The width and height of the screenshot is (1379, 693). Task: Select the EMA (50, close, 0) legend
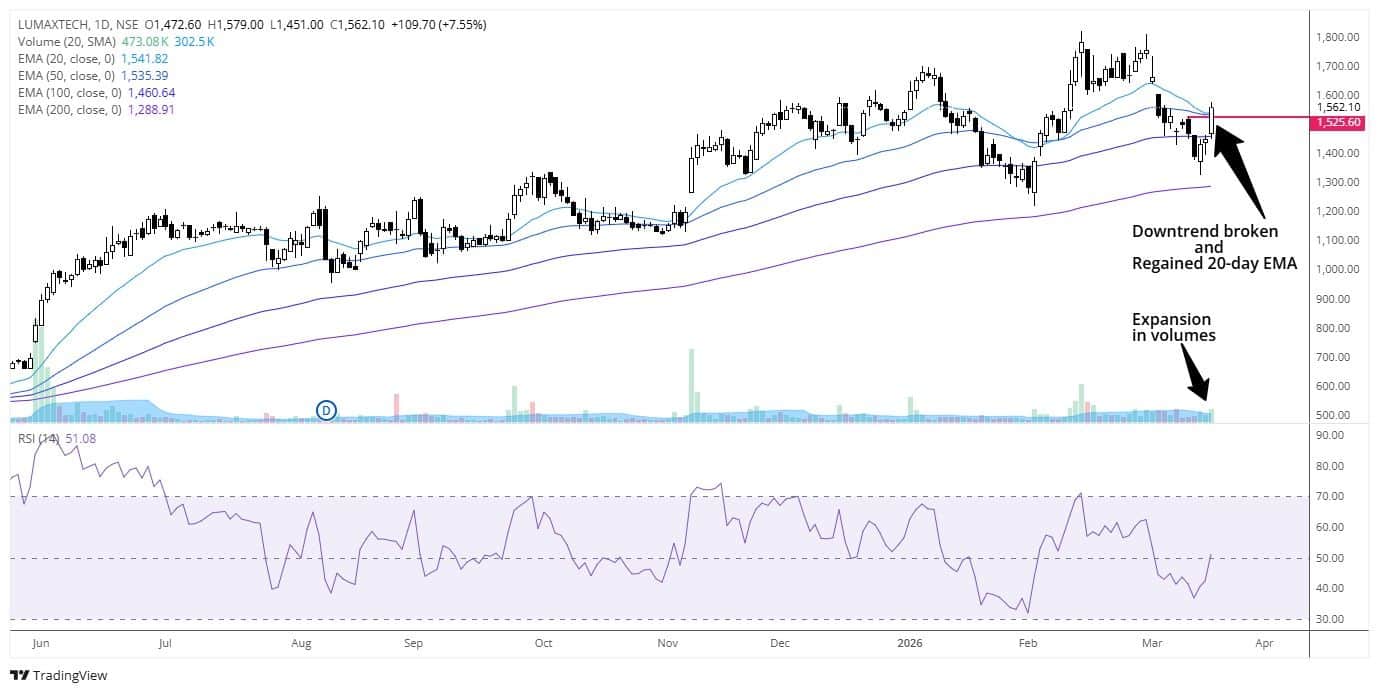pyautogui.click(x=66, y=75)
